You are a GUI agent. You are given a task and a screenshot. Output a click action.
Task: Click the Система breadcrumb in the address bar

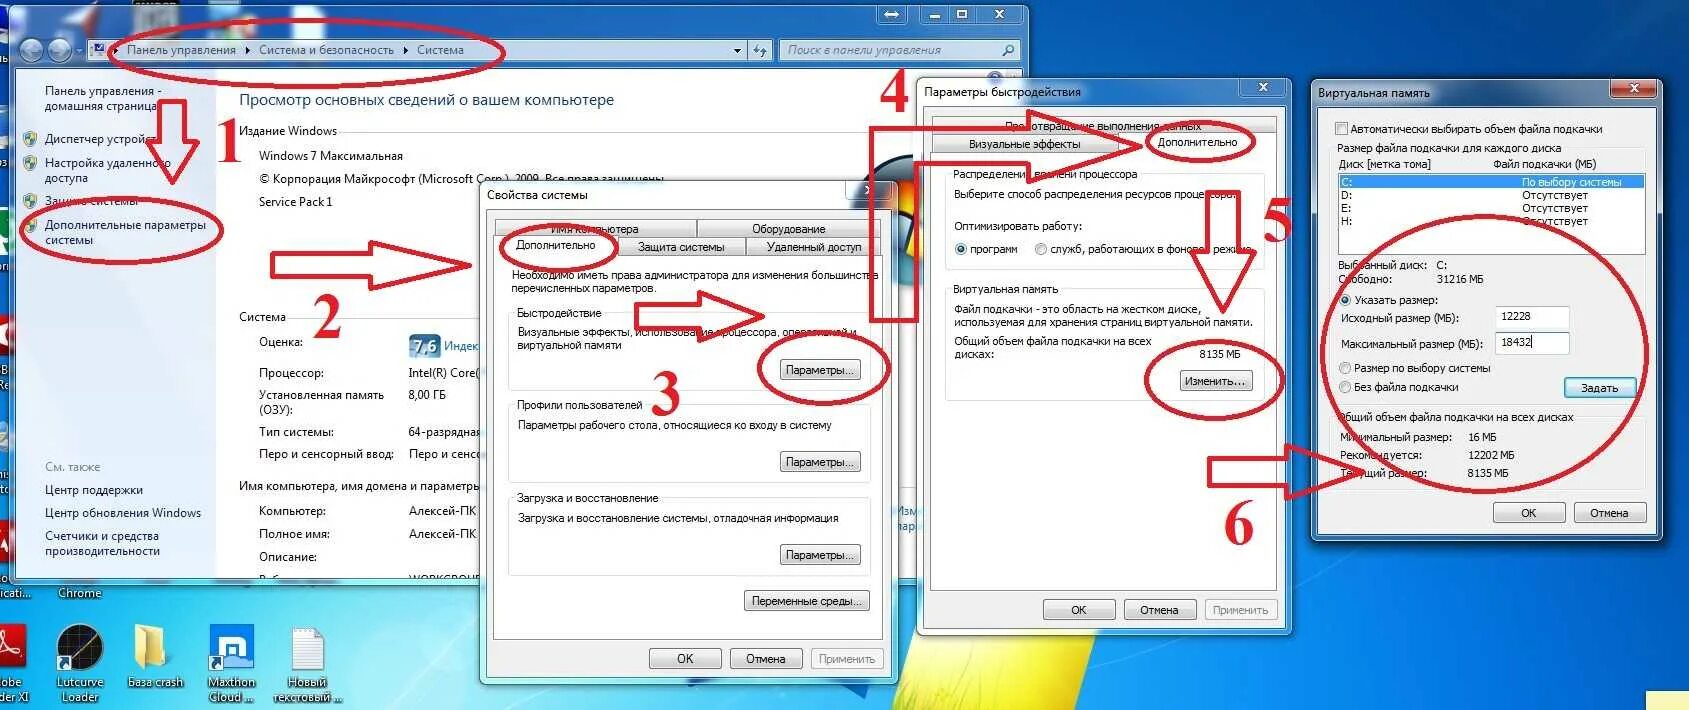pyautogui.click(x=440, y=50)
